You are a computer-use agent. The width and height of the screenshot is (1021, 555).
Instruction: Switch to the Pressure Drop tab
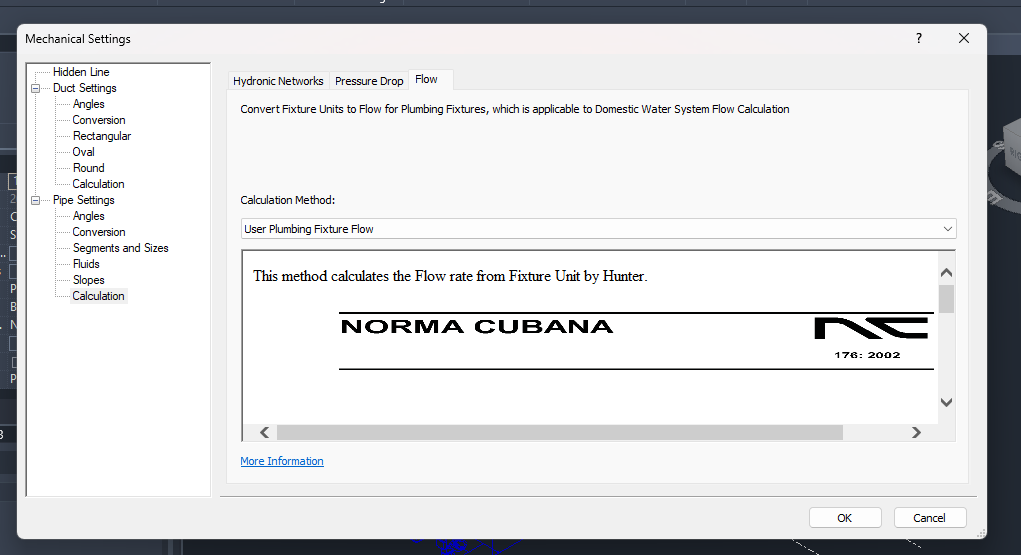[369, 81]
